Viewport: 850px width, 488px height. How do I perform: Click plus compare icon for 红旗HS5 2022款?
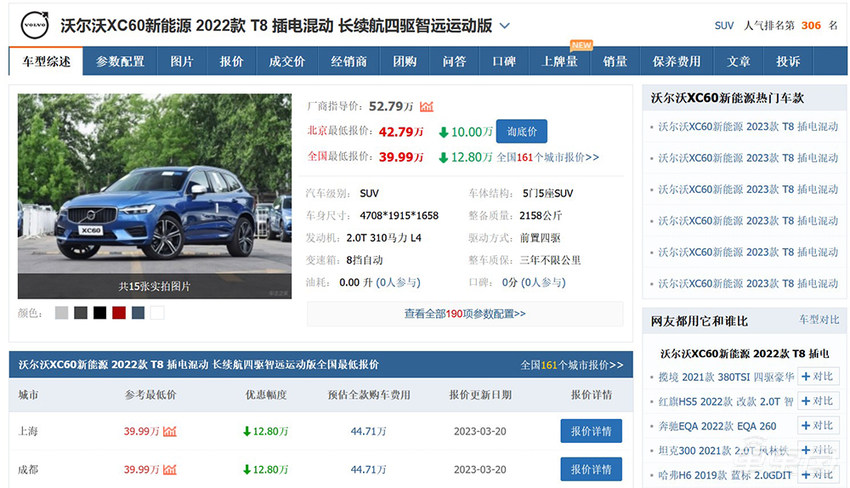[x=817, y=401]
